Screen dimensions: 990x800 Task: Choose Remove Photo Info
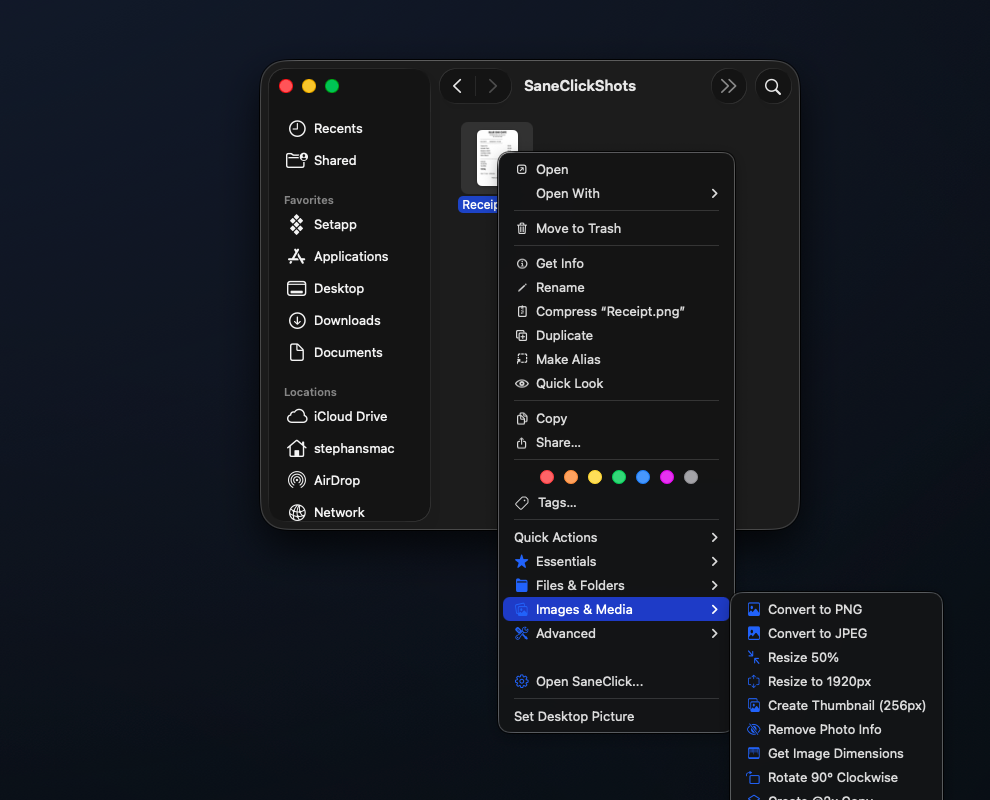click(837, 729)
